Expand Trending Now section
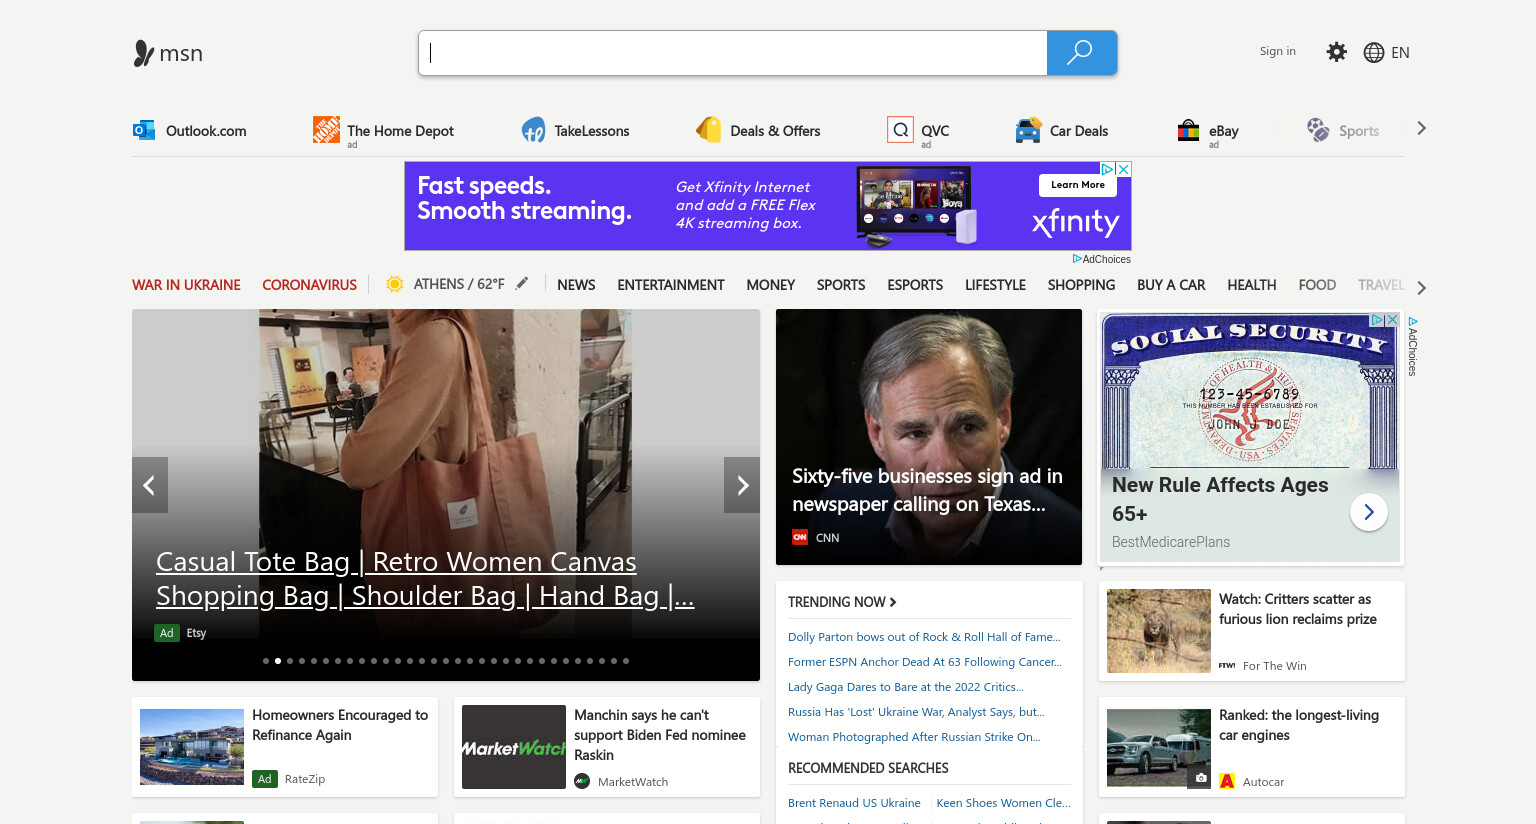This screenshot has width=1536, height=824. (842, 602)
